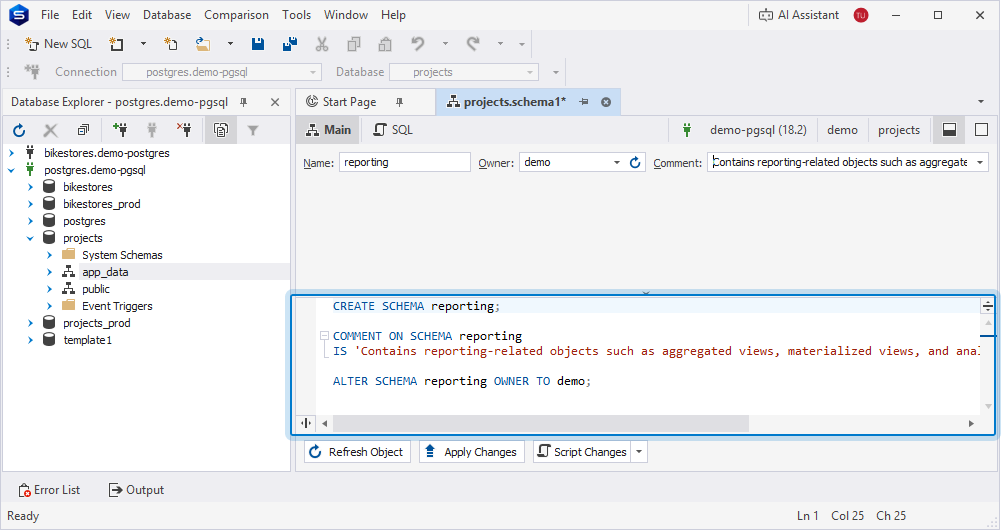Open the Comparison menu
Screen dimensions: 1001x530
click(x=236, y=15)
